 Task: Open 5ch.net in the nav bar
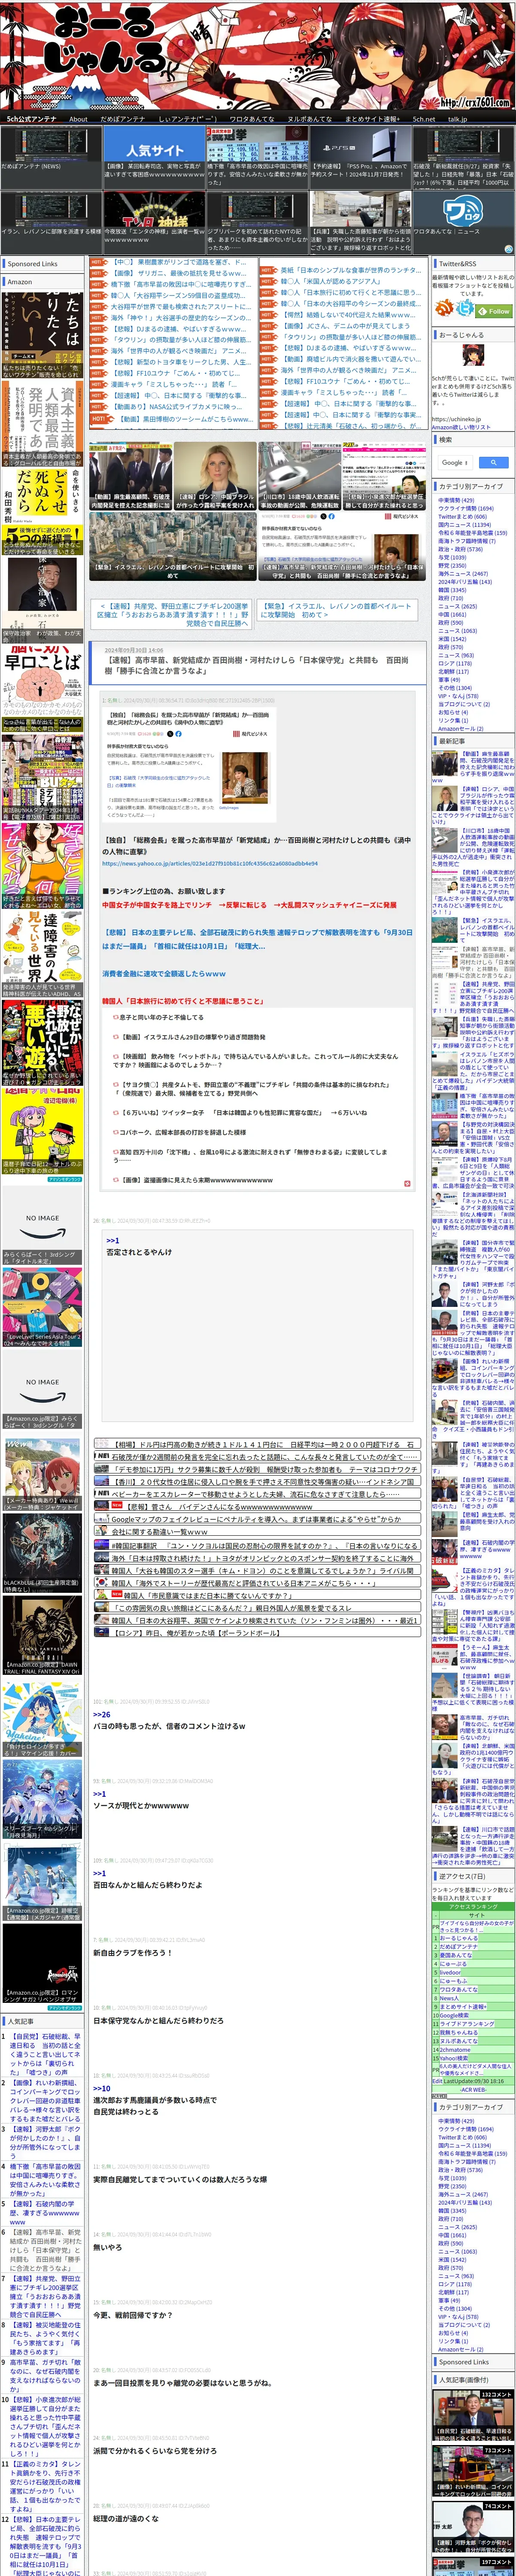424,119
